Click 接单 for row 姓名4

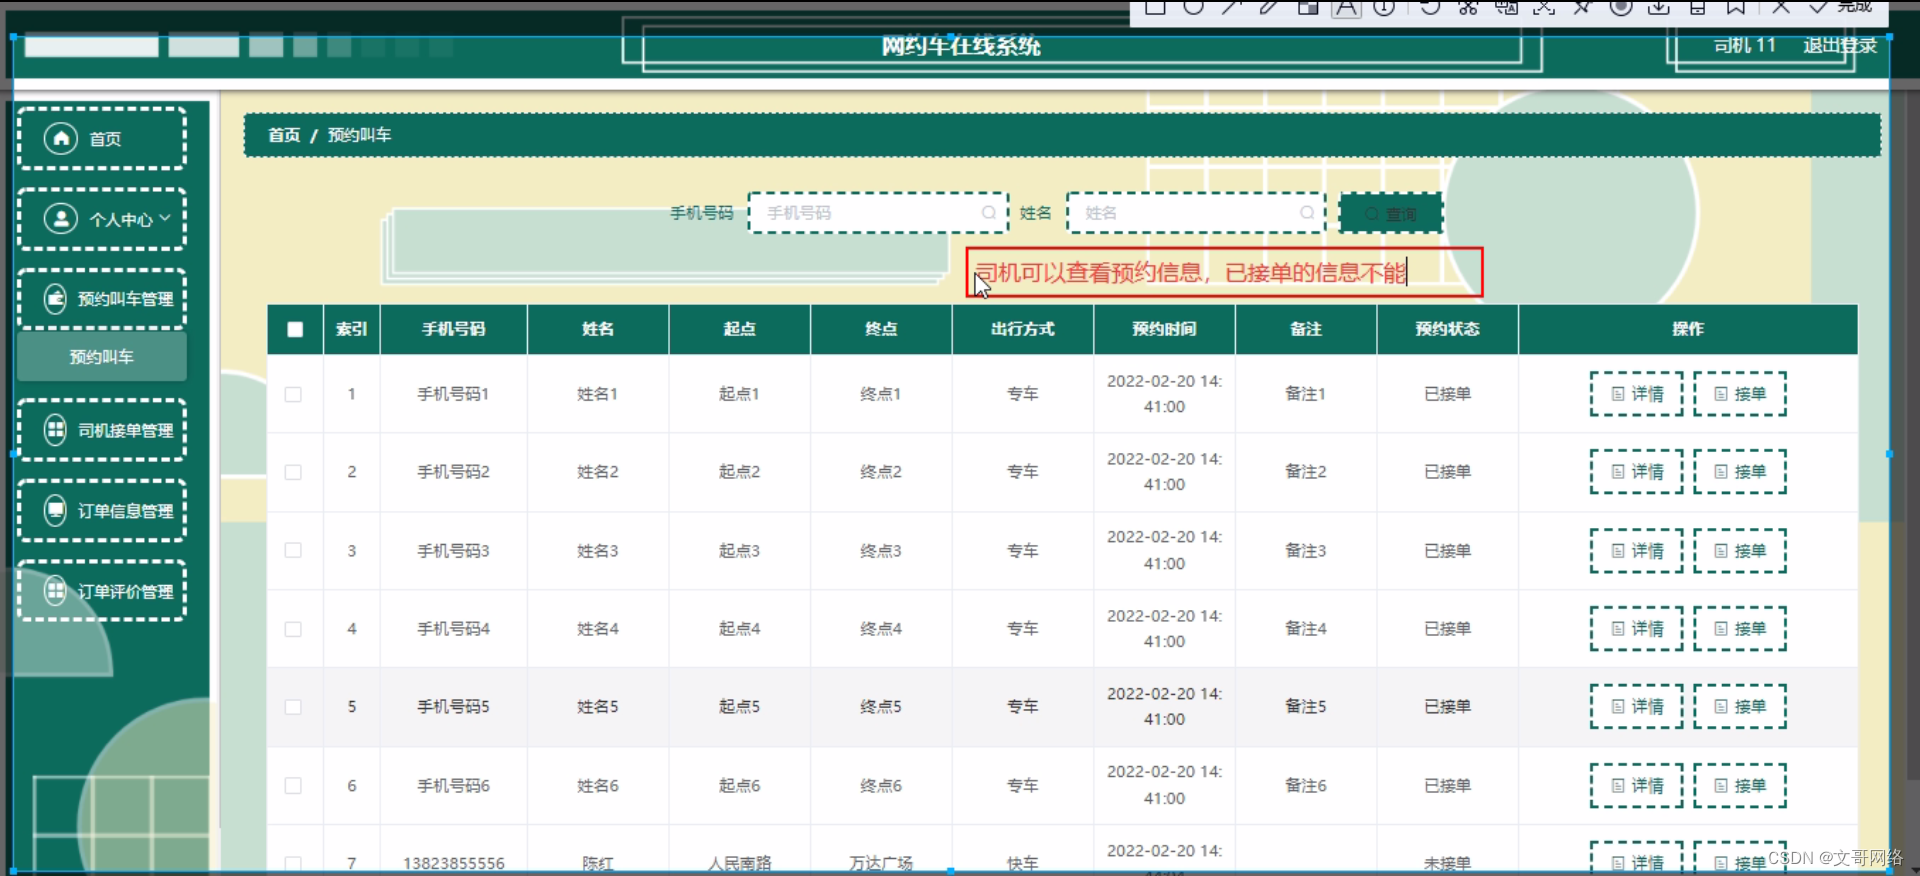coord(1740,629)
